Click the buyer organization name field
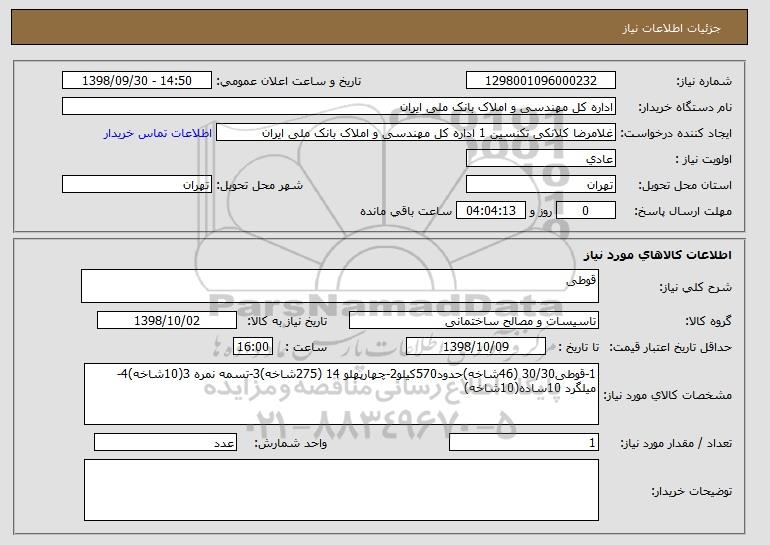The height and width of the screenshot is (545, 770). [339, 107]
